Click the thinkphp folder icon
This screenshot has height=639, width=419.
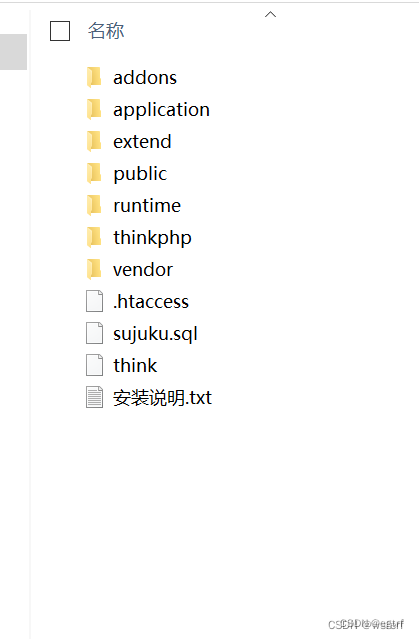click(x=94, y=237)
